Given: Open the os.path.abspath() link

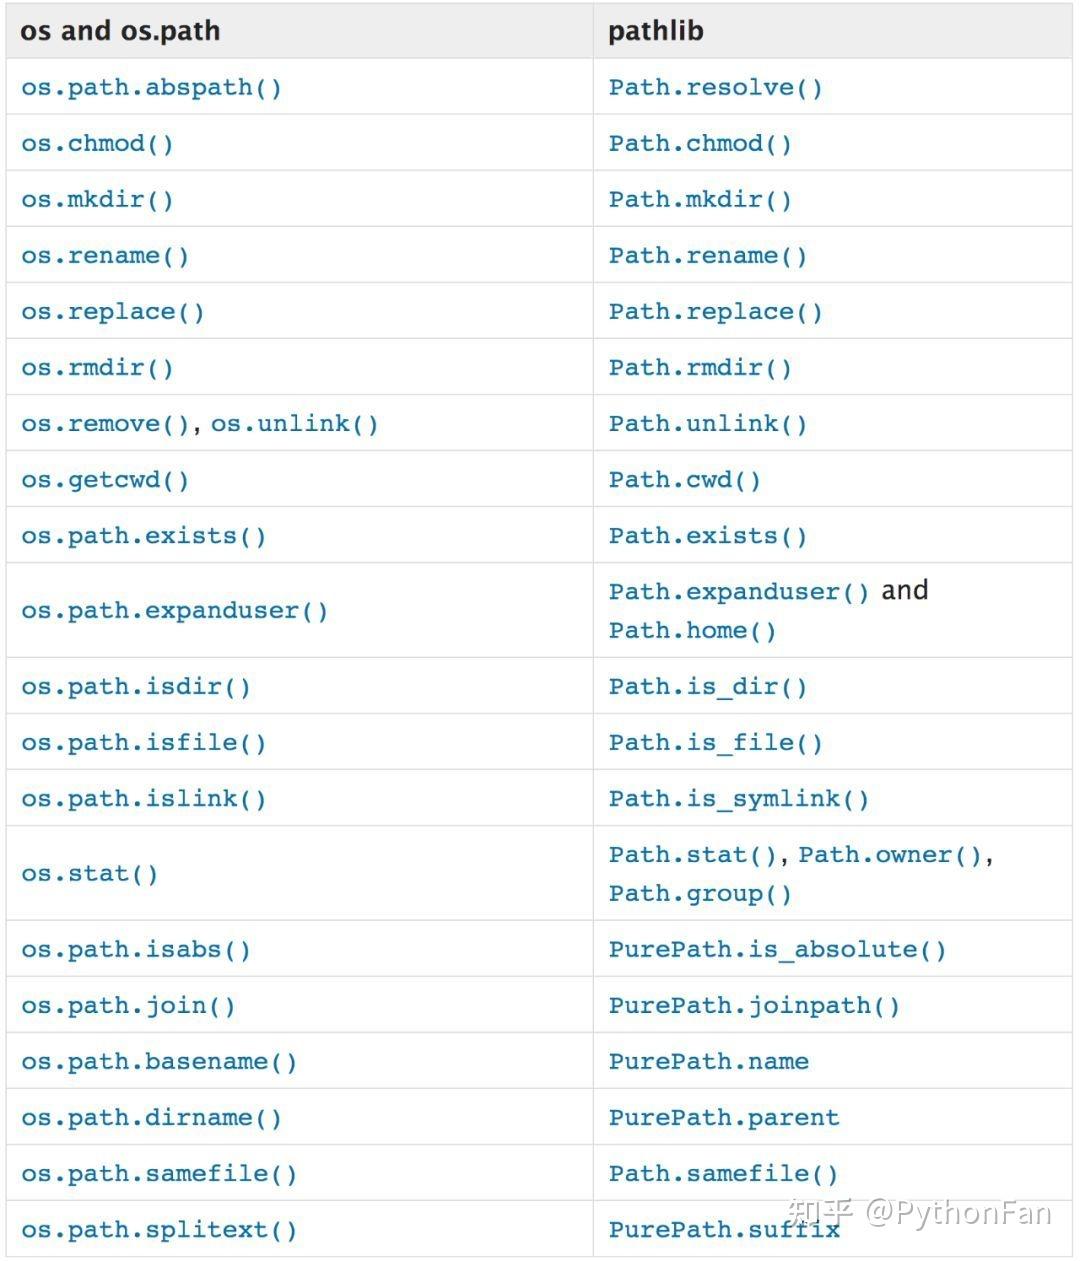Looking at the screenshot, I should pyautogui.click(x=152, y=87).
